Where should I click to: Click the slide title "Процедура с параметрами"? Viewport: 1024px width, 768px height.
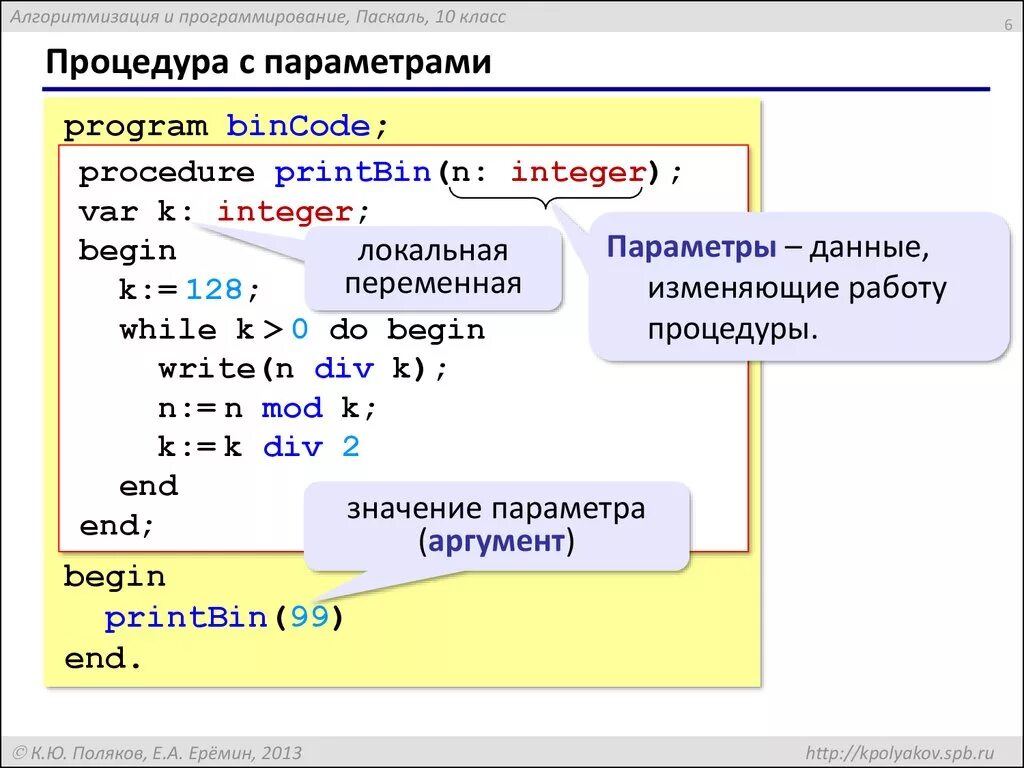(x=268, y=63)
